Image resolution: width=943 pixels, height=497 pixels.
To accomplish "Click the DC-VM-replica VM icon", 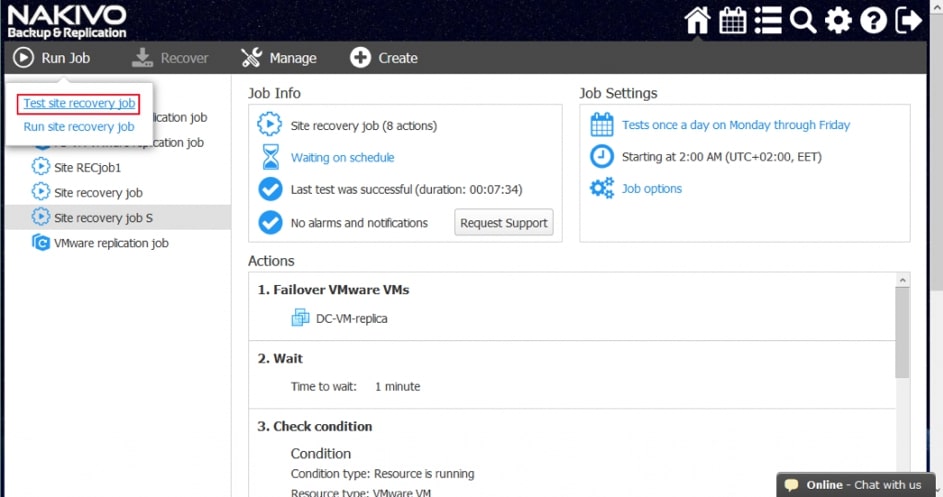I will pyautogui.click(x=300, y=318).
